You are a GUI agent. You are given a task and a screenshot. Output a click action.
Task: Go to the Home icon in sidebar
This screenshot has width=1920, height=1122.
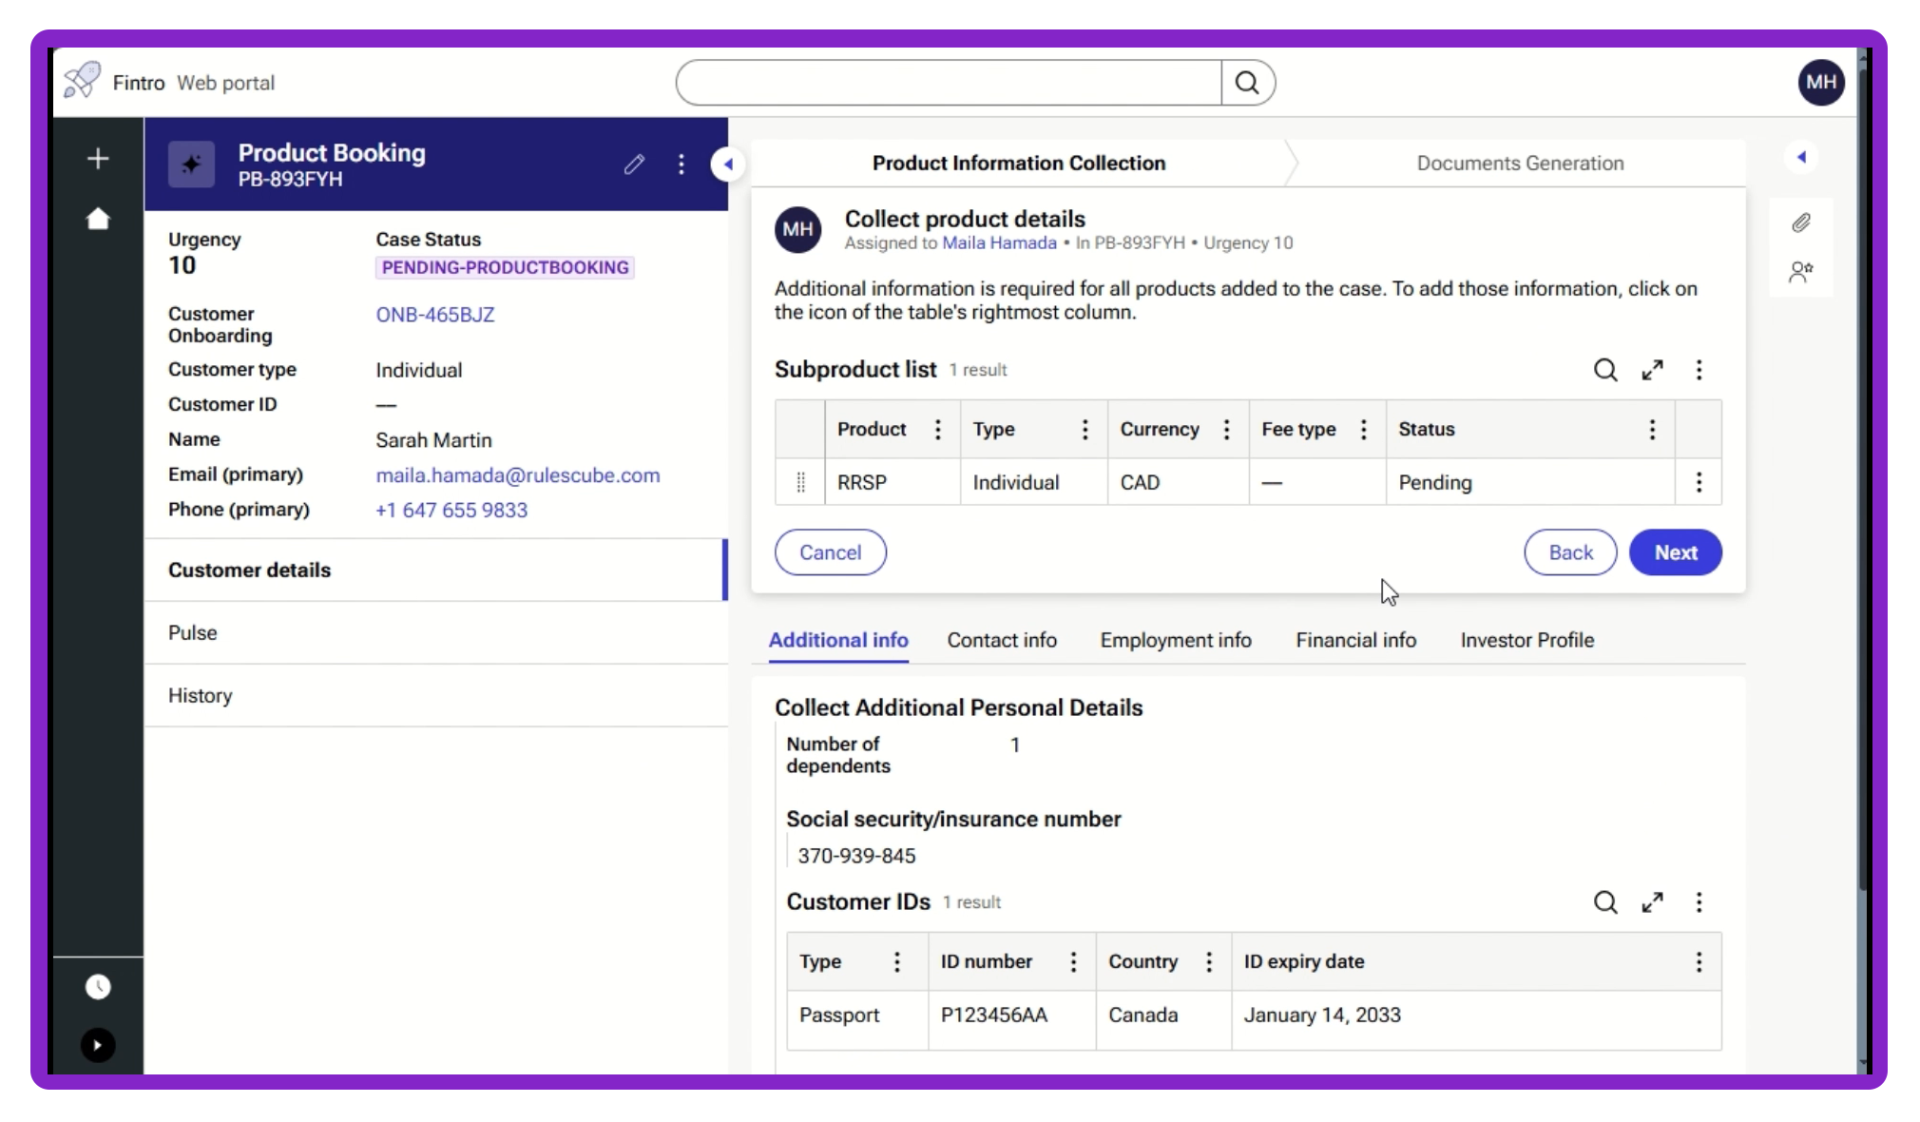click(x=98, y=219)
